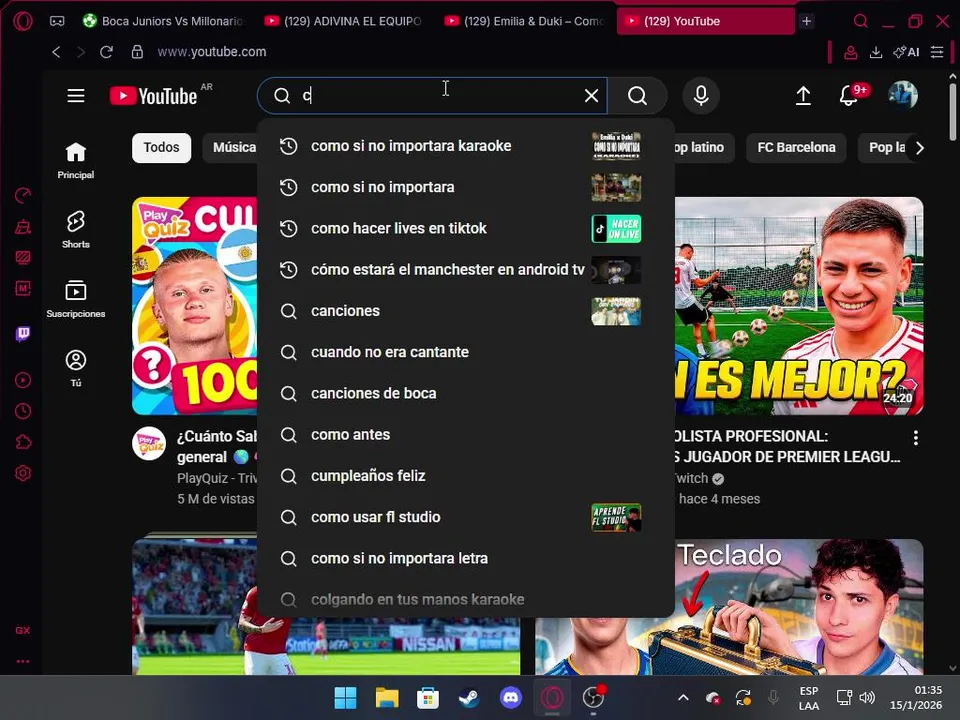
Task: Open the account avatar menu
Action: tap(902, 96)
